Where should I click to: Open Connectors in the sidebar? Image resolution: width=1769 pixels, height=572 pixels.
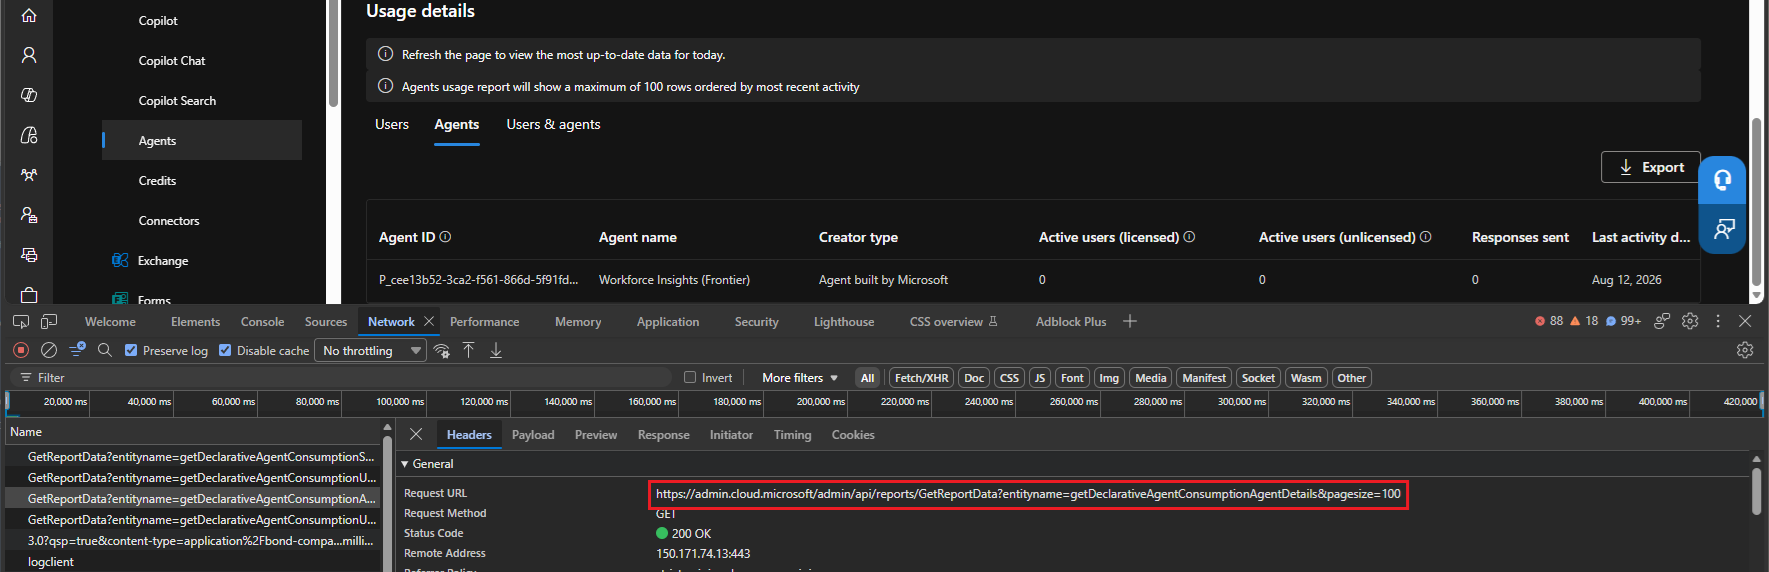point(169,221)
